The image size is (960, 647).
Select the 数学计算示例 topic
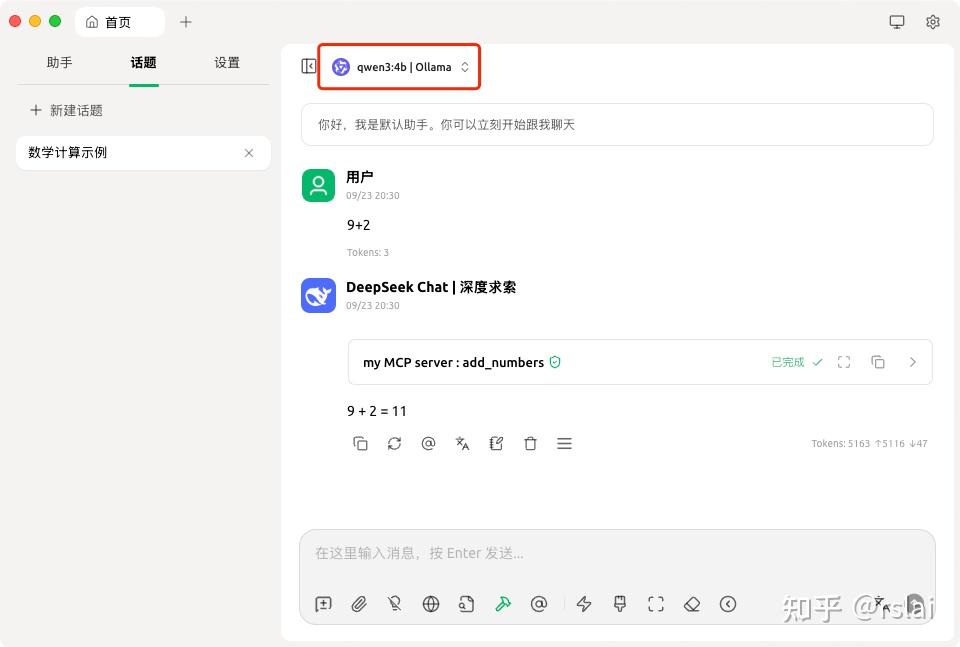143,152
